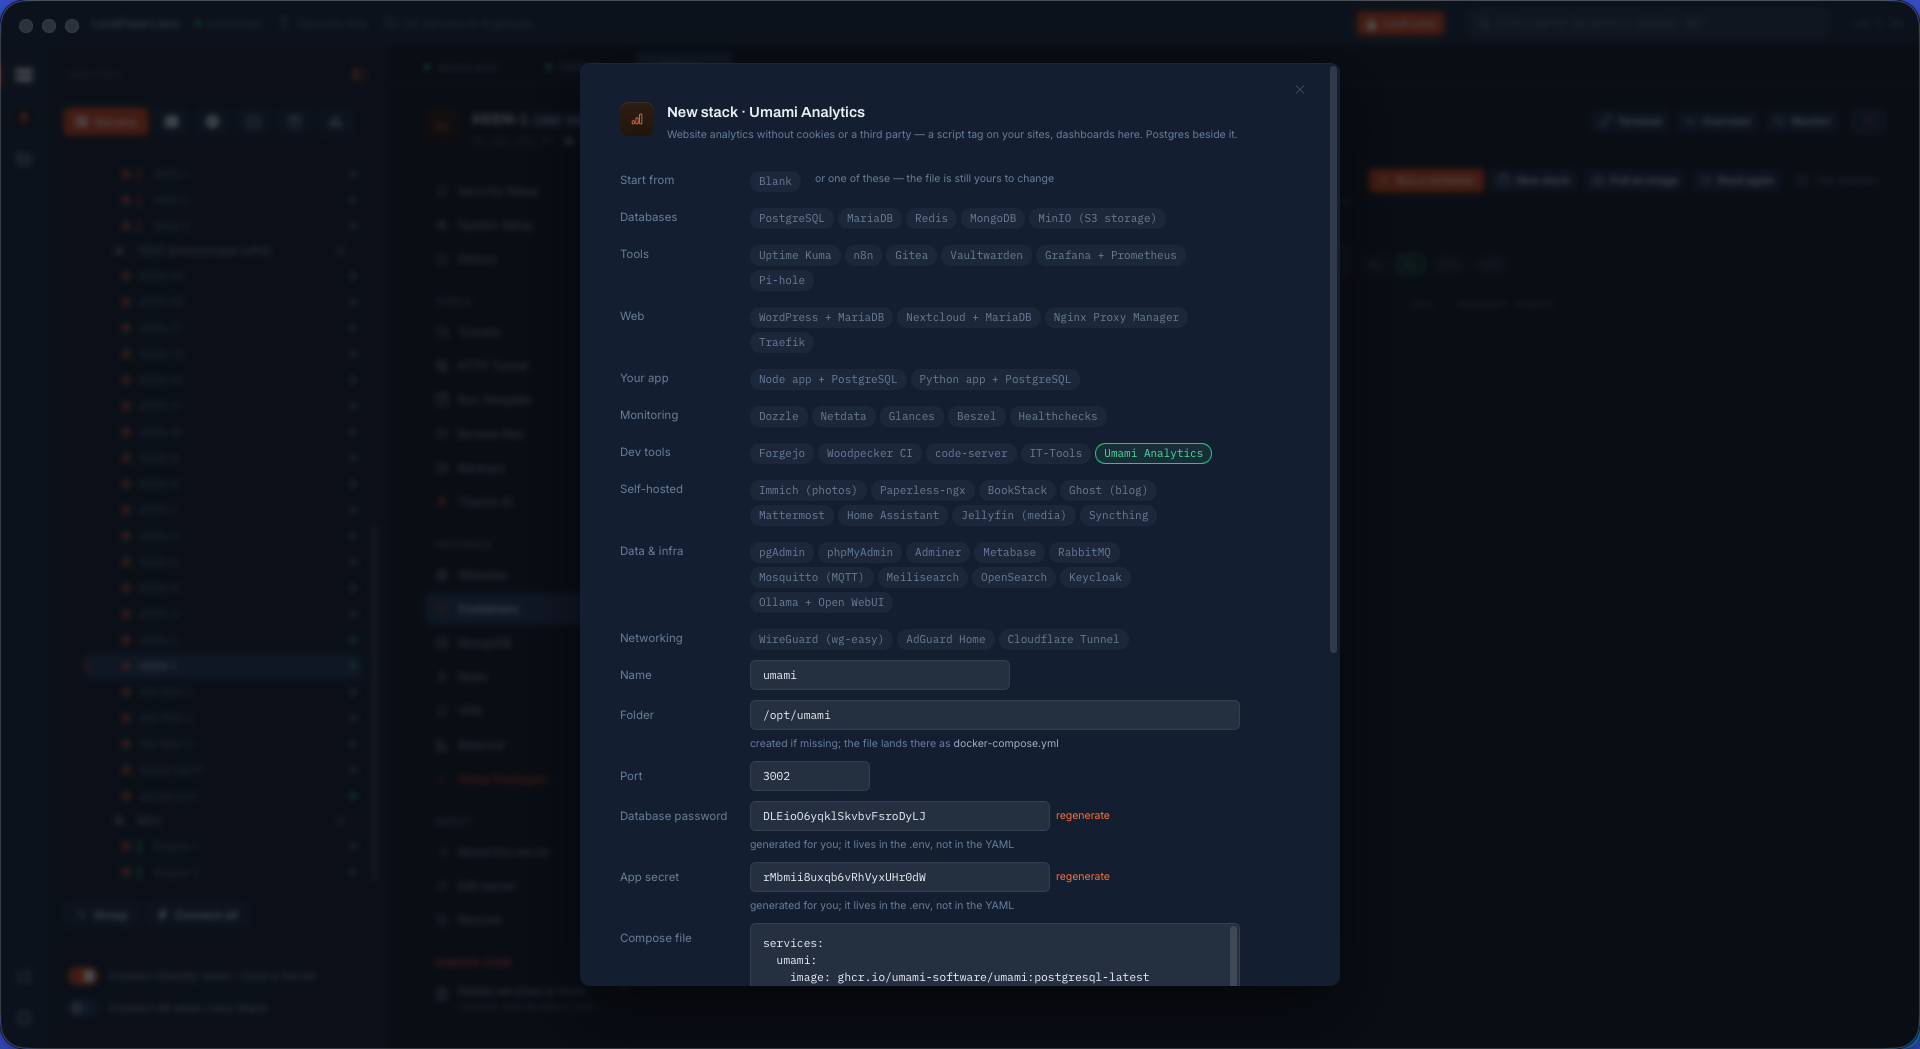1920x1049 pixels.
Task: Select the Metabase template
Action: [1009, 552]
